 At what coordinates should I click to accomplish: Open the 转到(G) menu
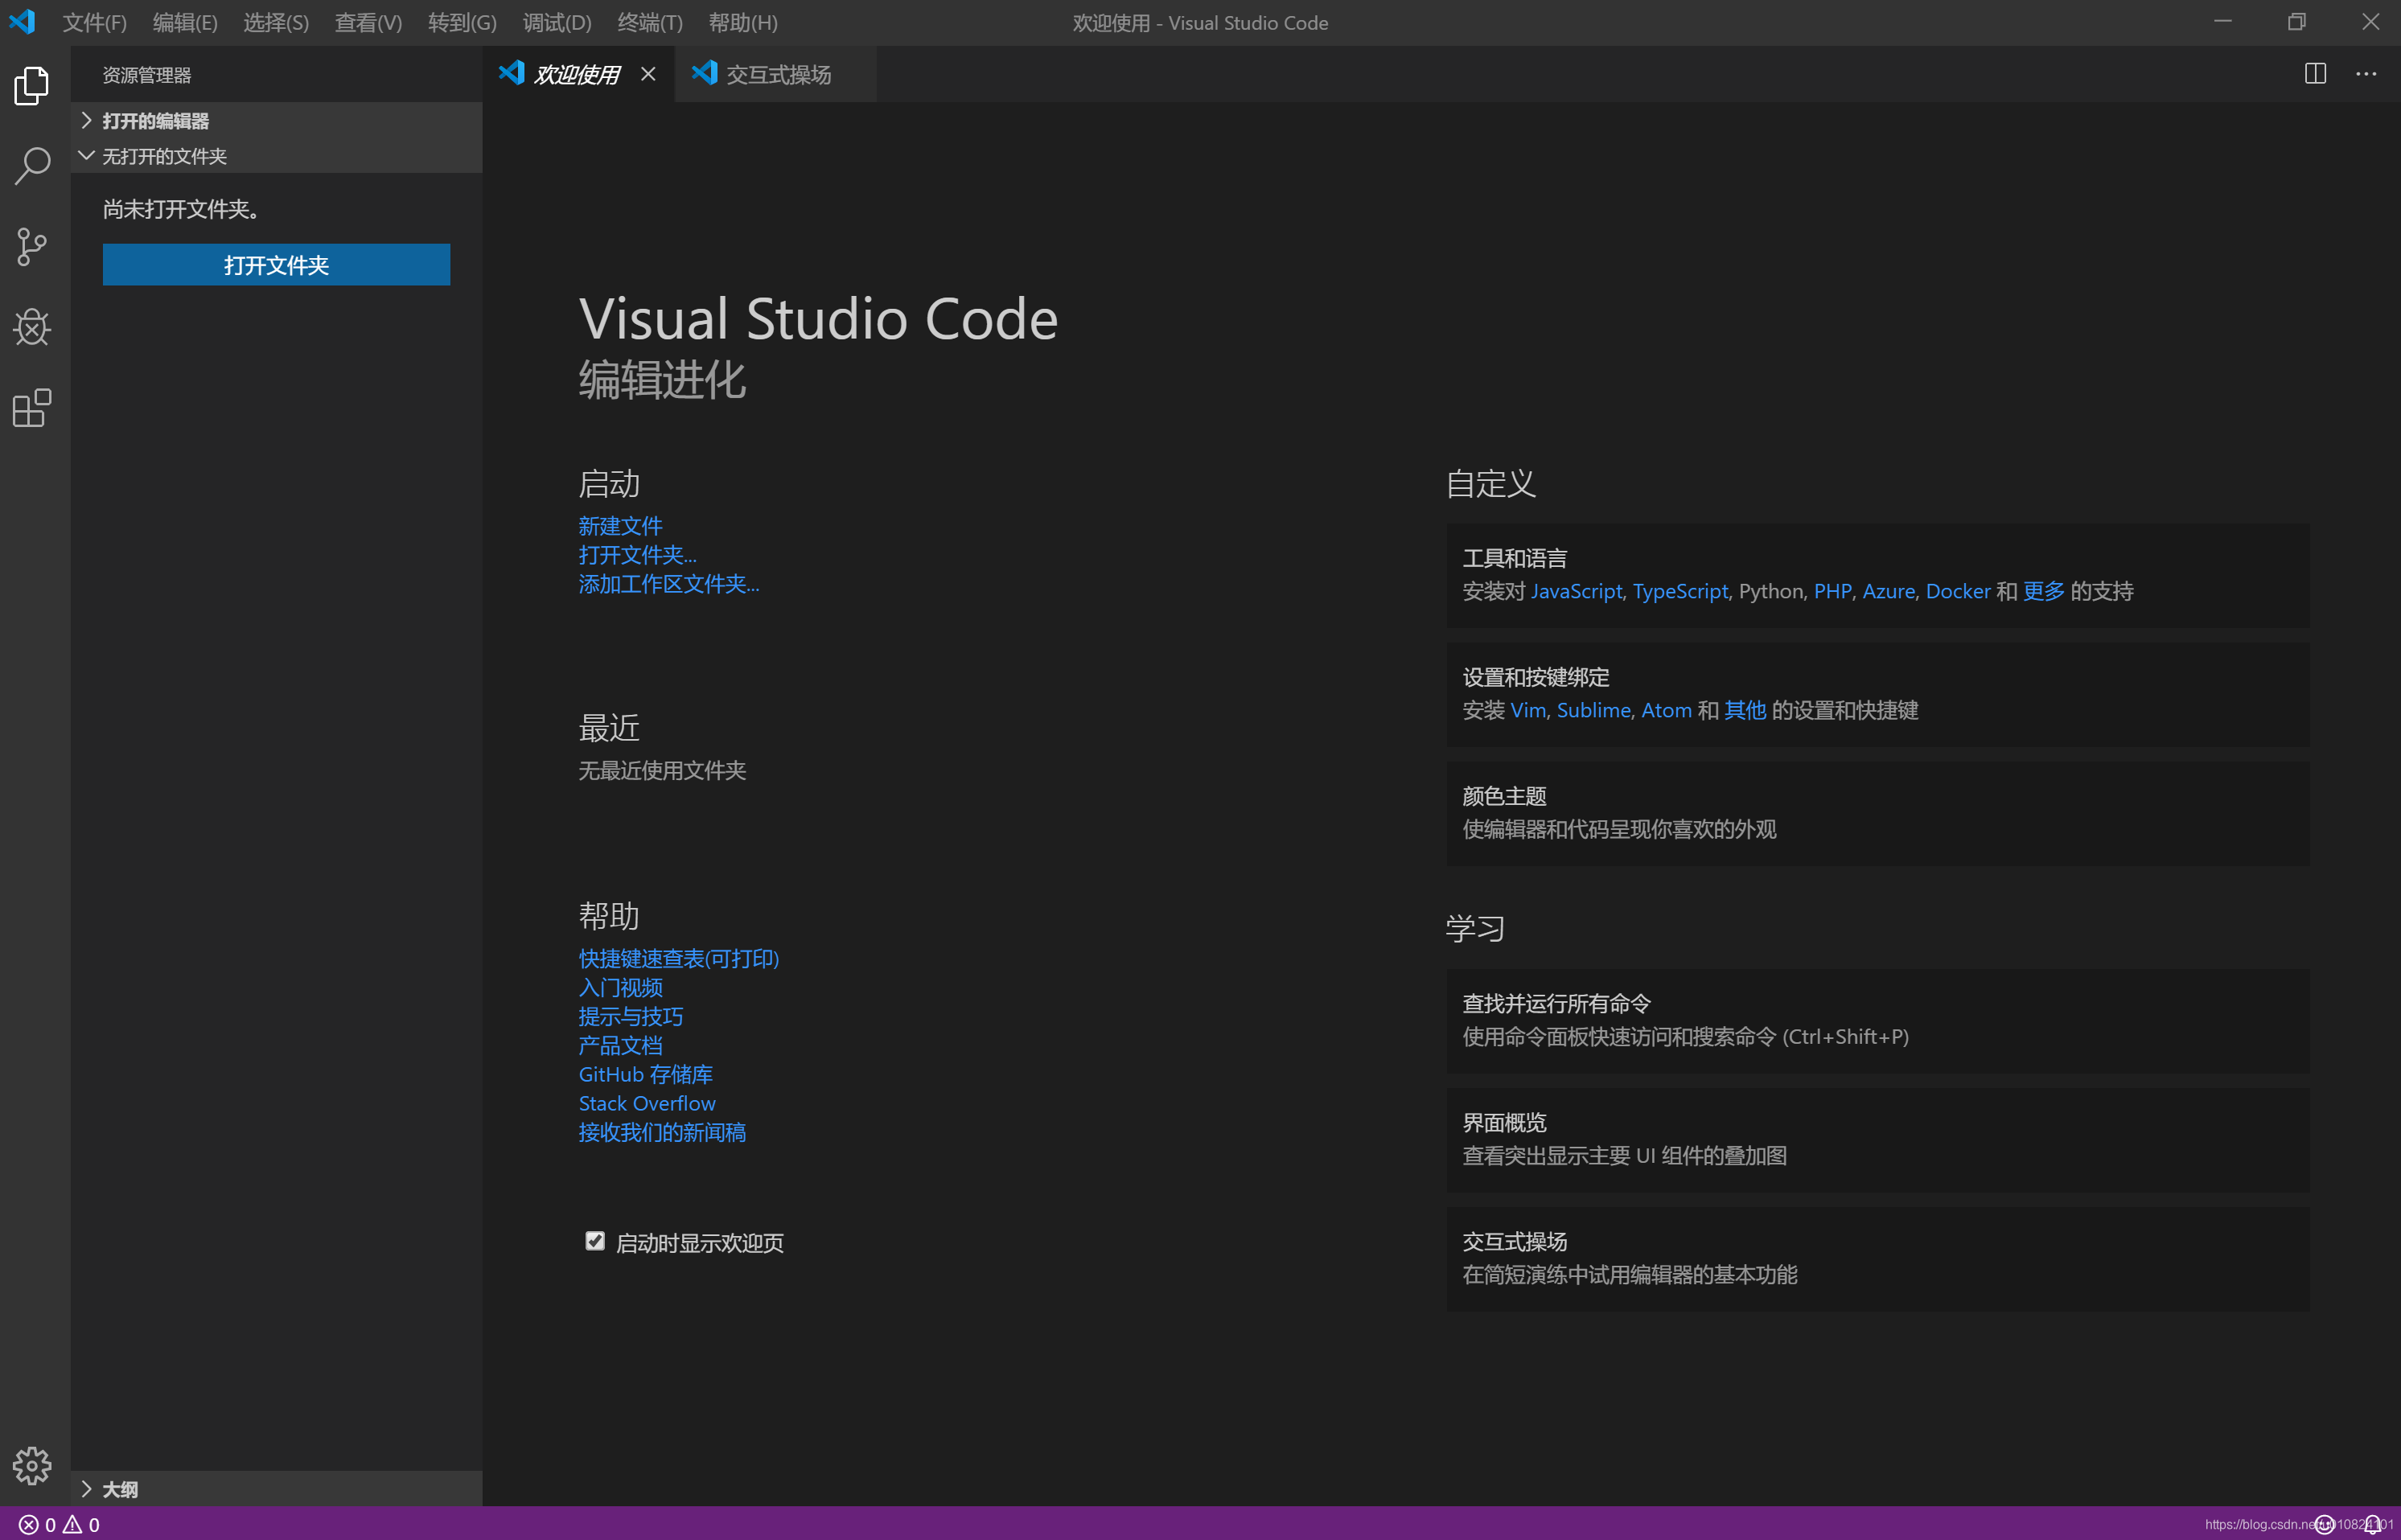click(x=462, y=22)
